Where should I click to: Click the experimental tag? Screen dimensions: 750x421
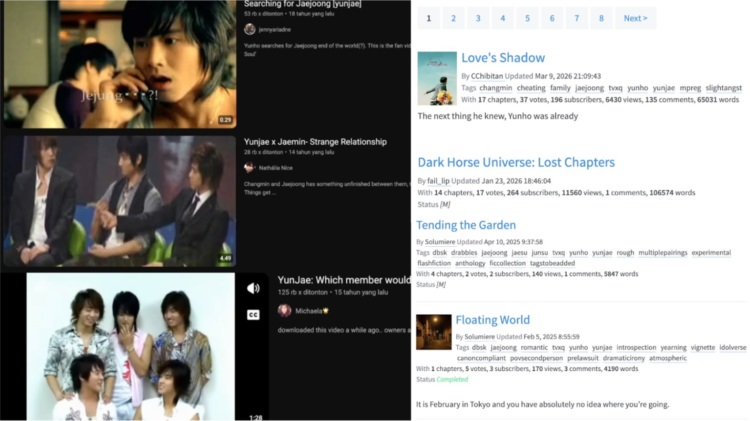point(711,253)
